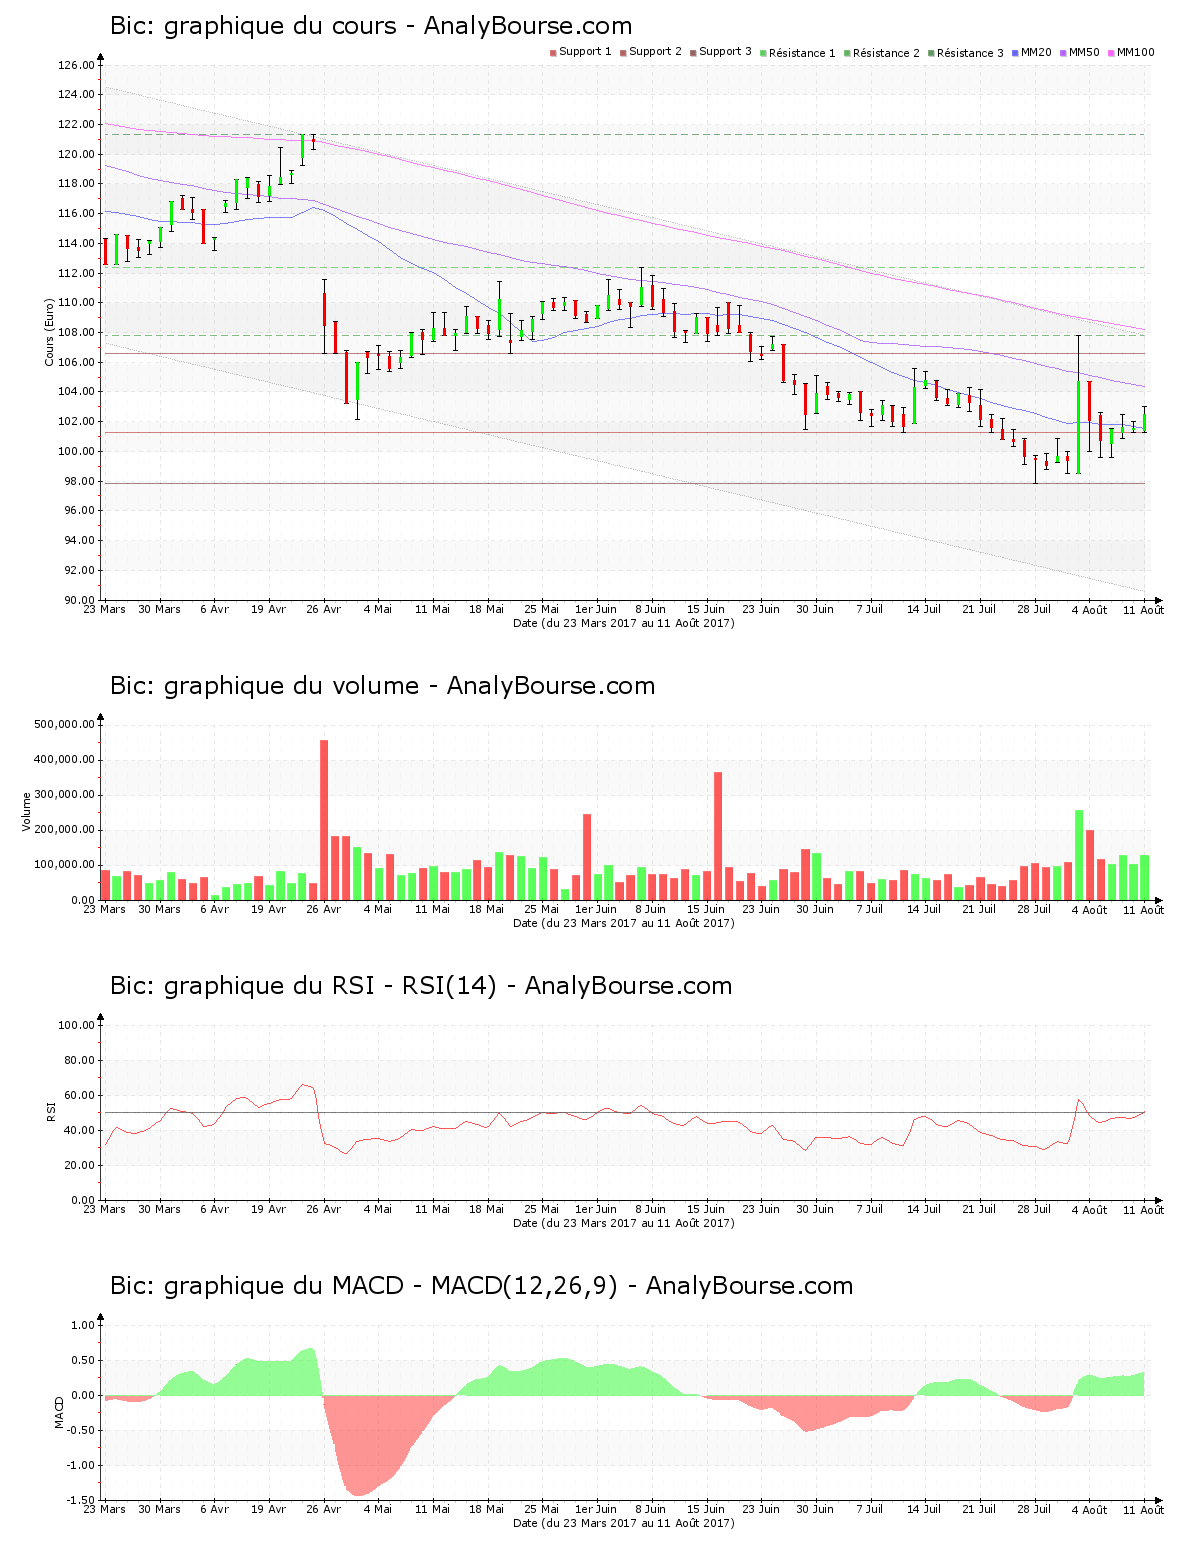Click the date range caption under volume chart
This screenshot has height=1550, width=1200.
(x=624, y=923)
